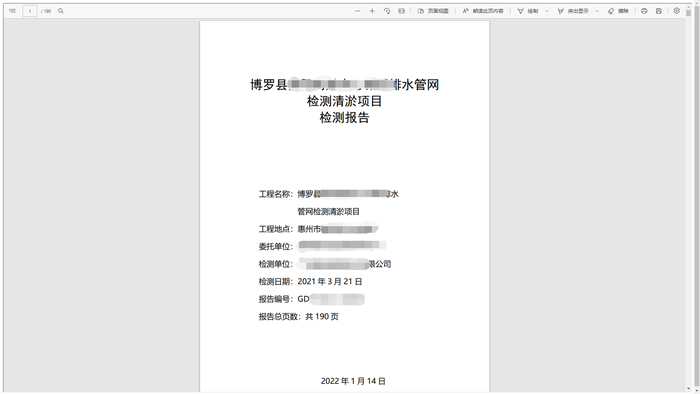This screenshot has width=700, height=394.
Task: Activate the 擦除 eraser tool
Action: point(618,11)
